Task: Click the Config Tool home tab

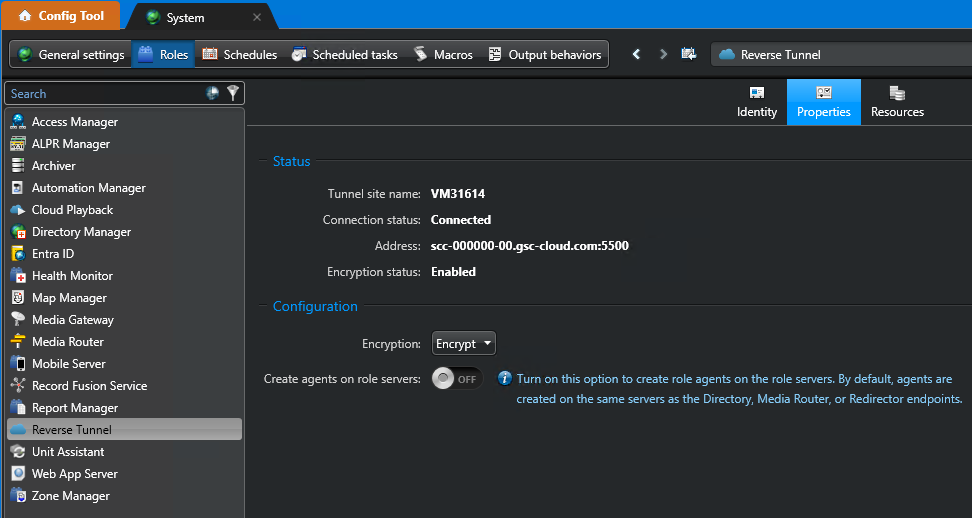Action: [x=60, y=16]
